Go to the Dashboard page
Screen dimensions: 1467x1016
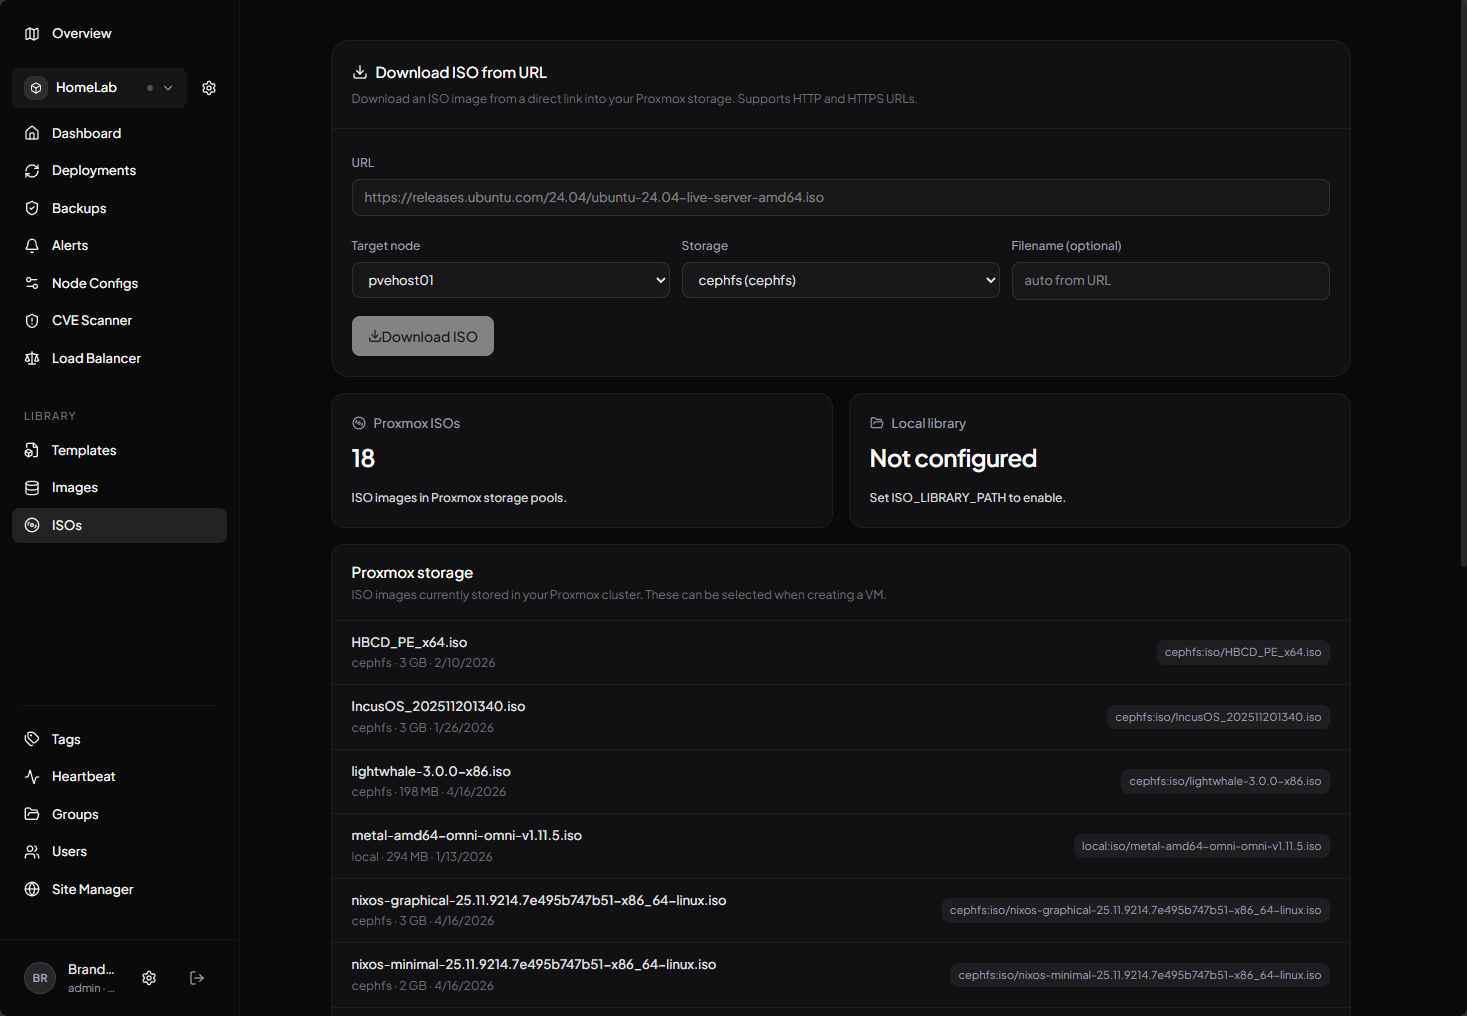click(86, 133)
